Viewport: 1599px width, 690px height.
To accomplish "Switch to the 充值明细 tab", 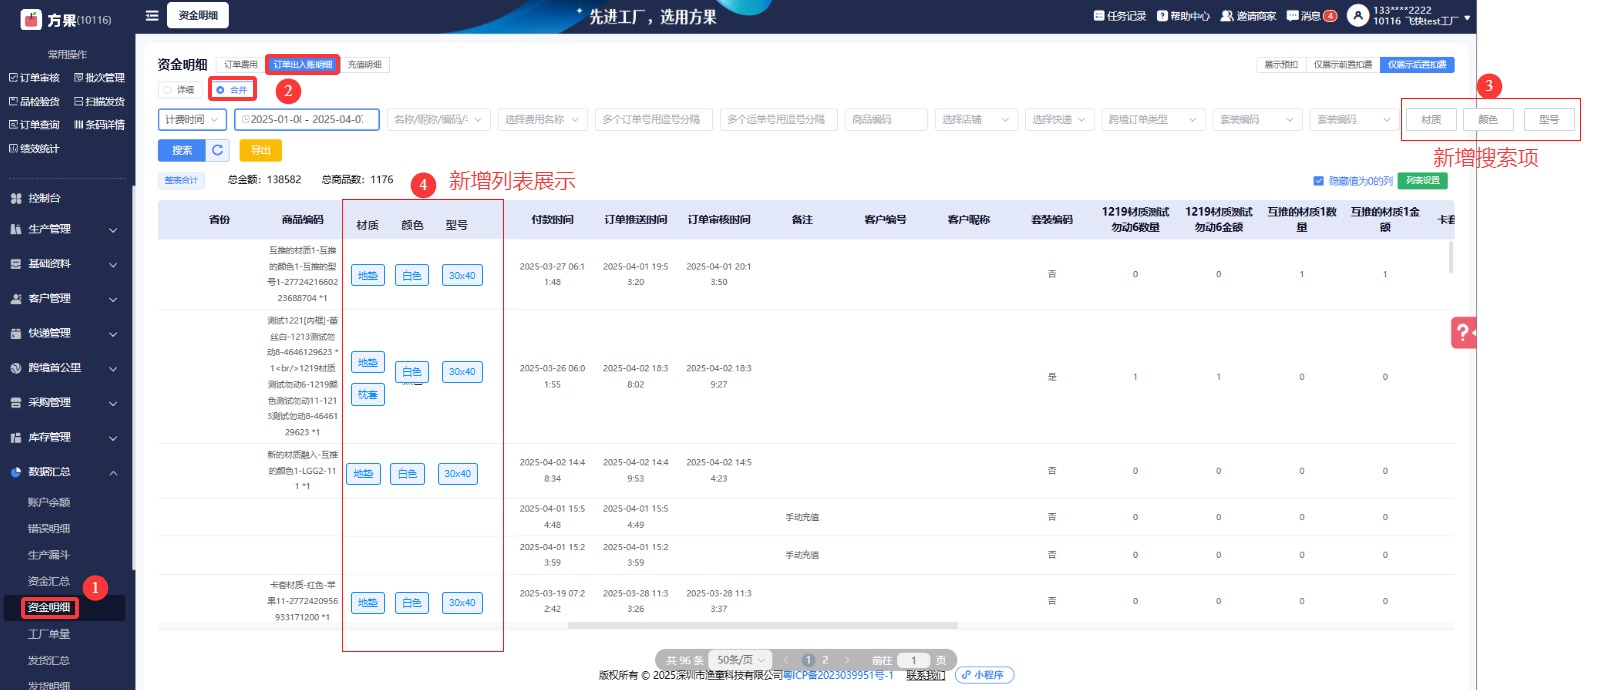I will coord(365,65).
